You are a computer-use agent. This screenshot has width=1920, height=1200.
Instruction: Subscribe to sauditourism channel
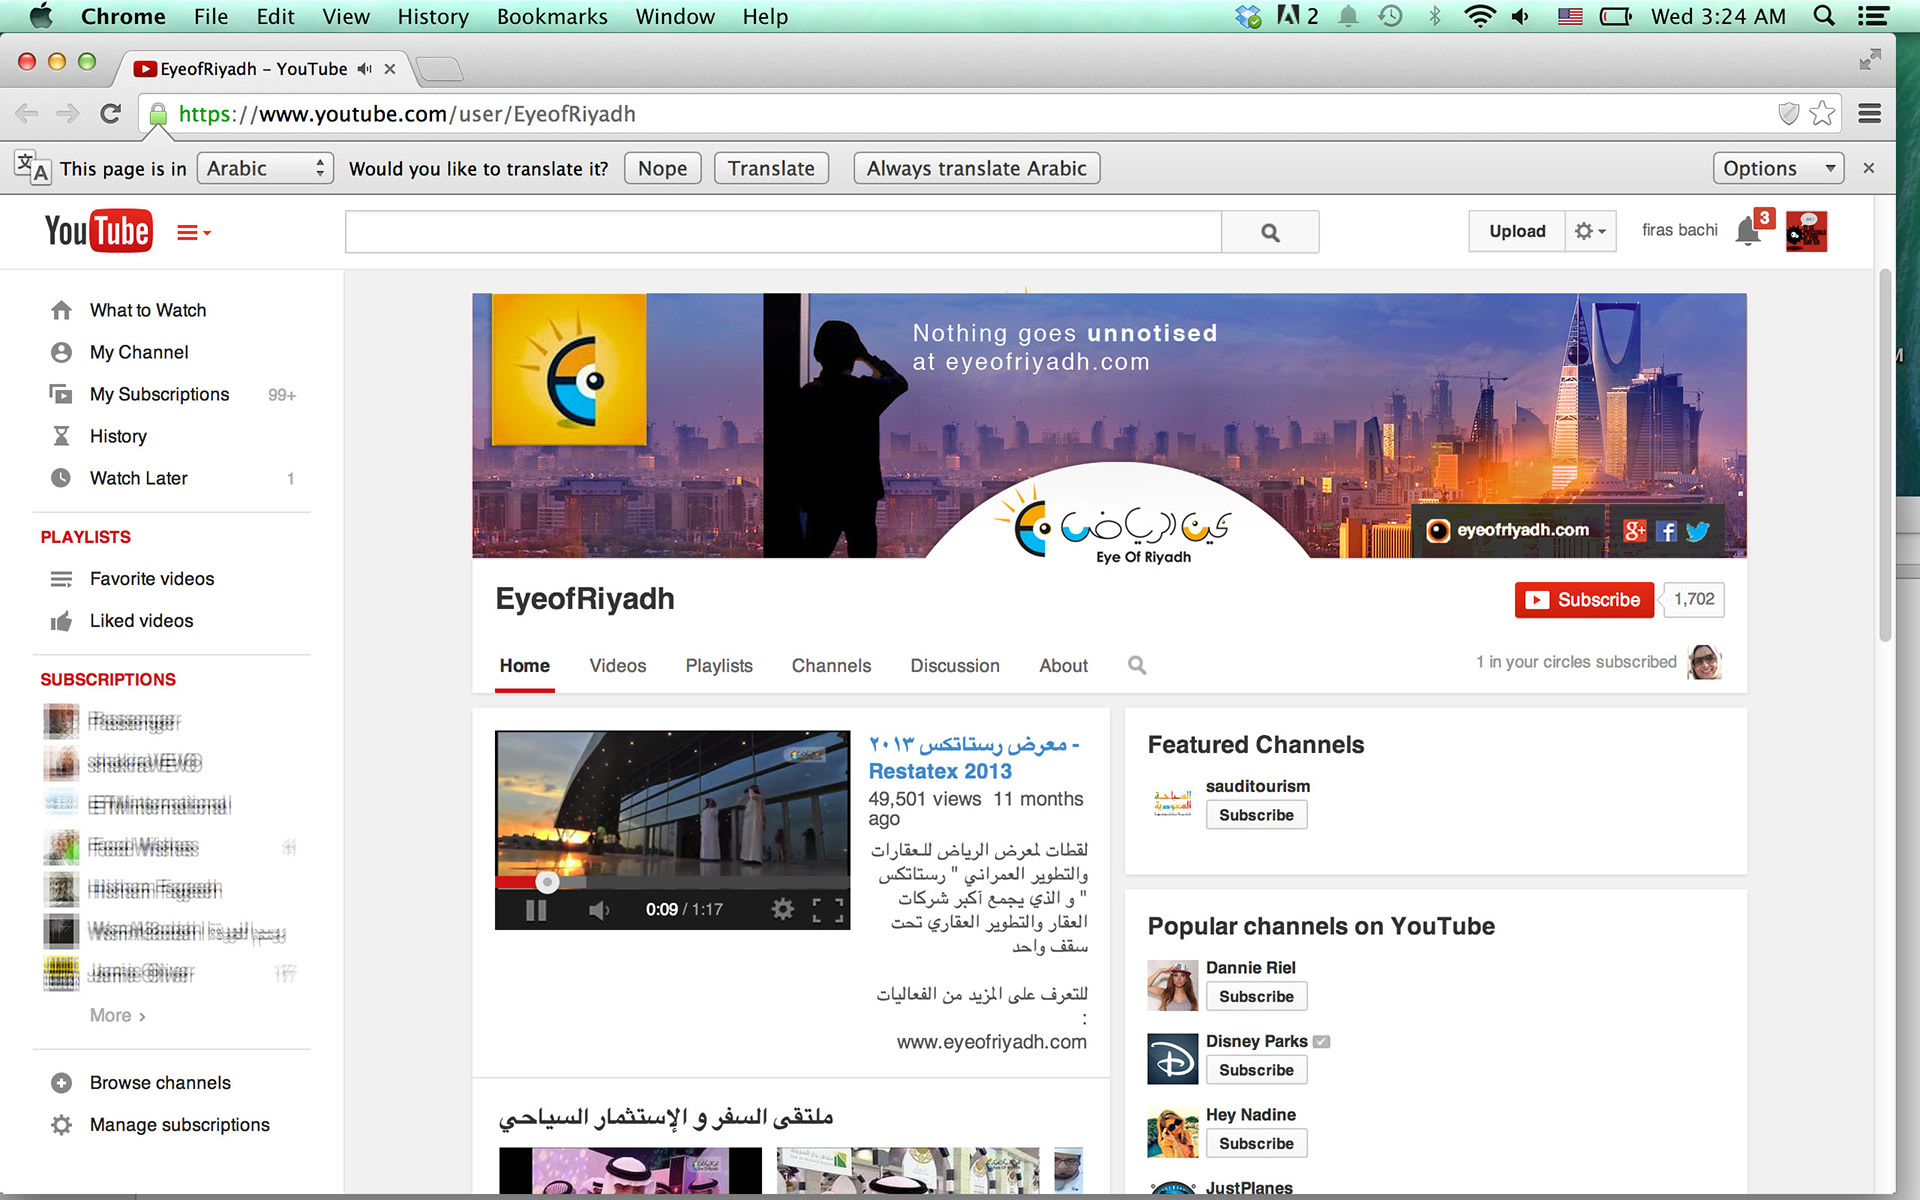click(1256, 815)
